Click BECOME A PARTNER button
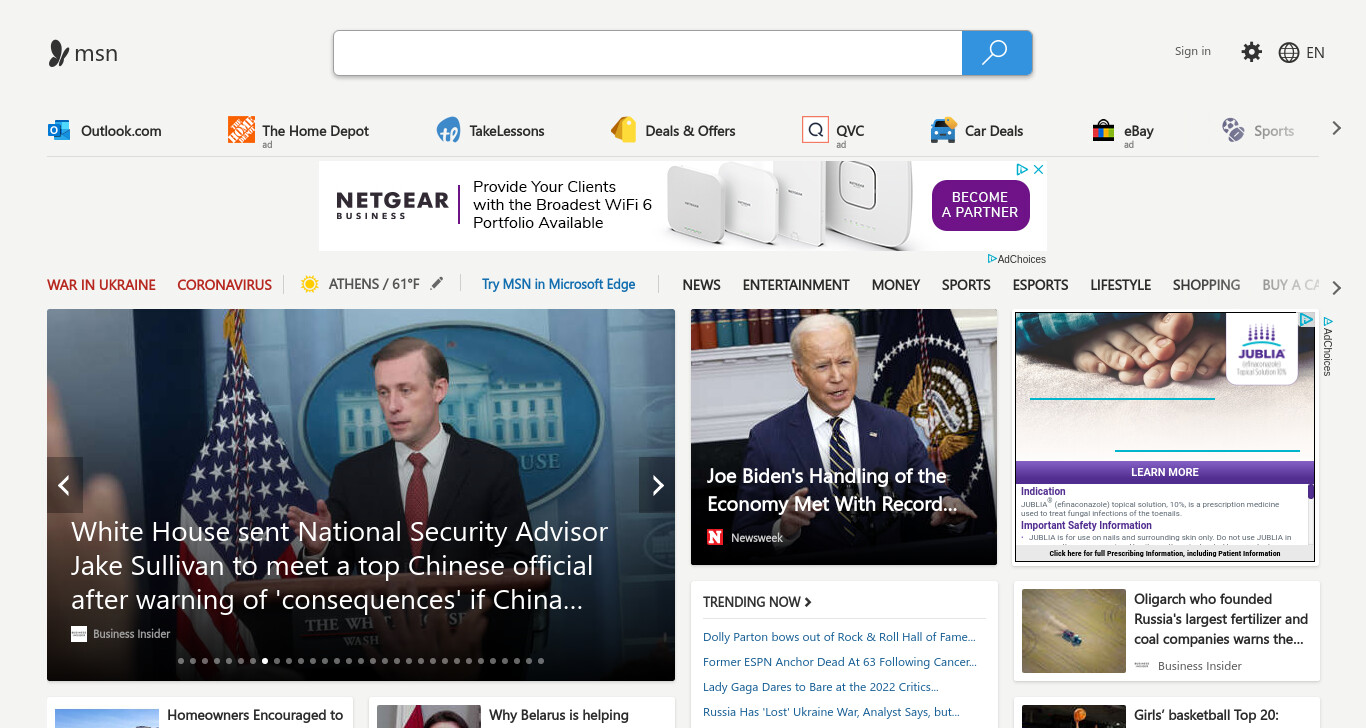This screenshot has width=1366, height=728. coord(980,205)
